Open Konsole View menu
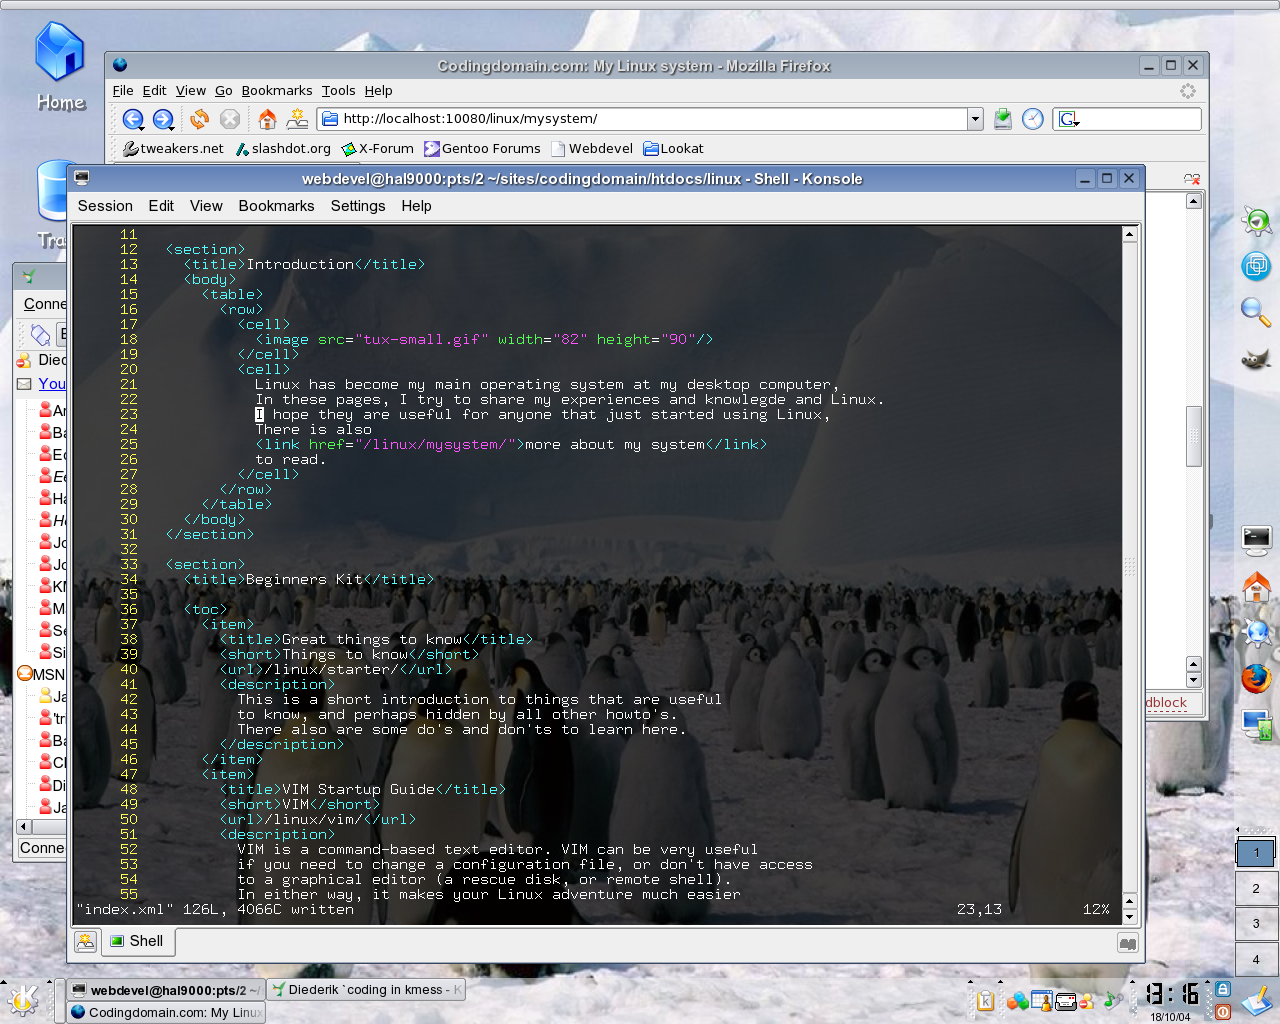 pyautogui.click(x=206, y=206)
